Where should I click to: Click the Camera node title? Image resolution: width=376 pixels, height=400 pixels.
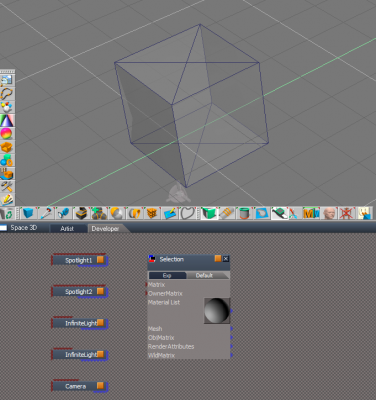pyautogui.click(x=76, y=386)
